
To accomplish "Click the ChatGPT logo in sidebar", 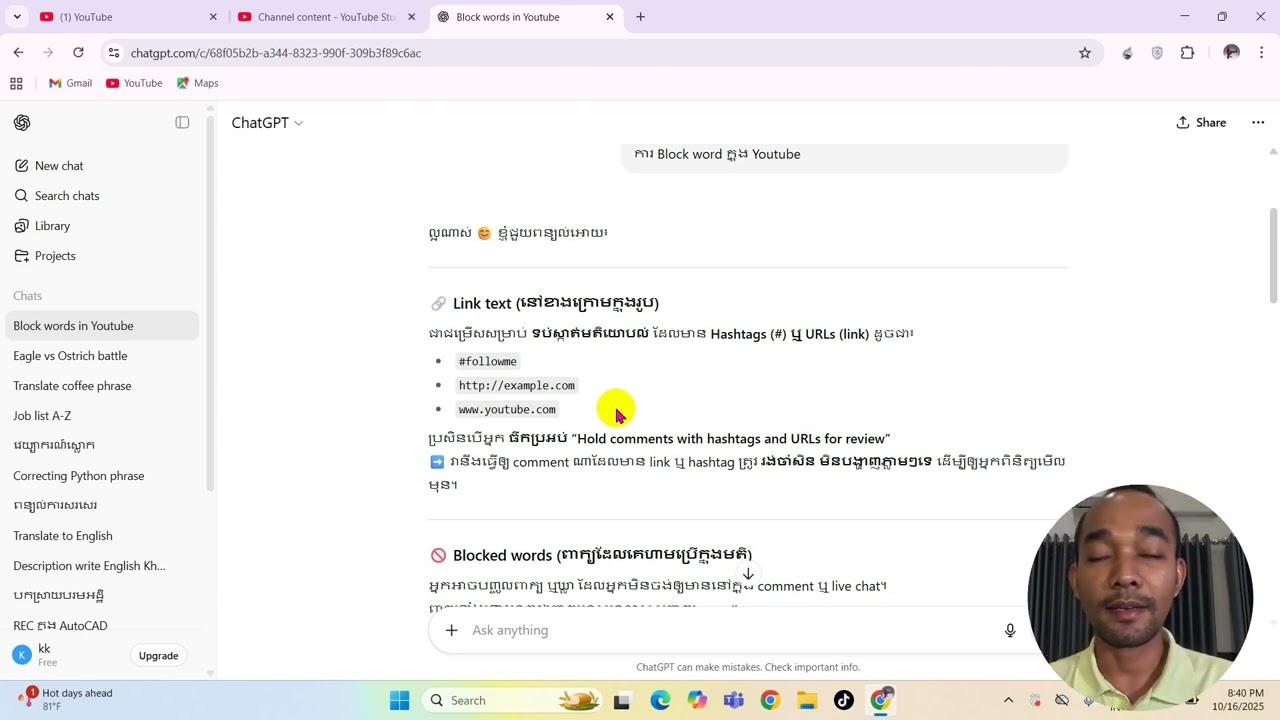I will (22, 122).
